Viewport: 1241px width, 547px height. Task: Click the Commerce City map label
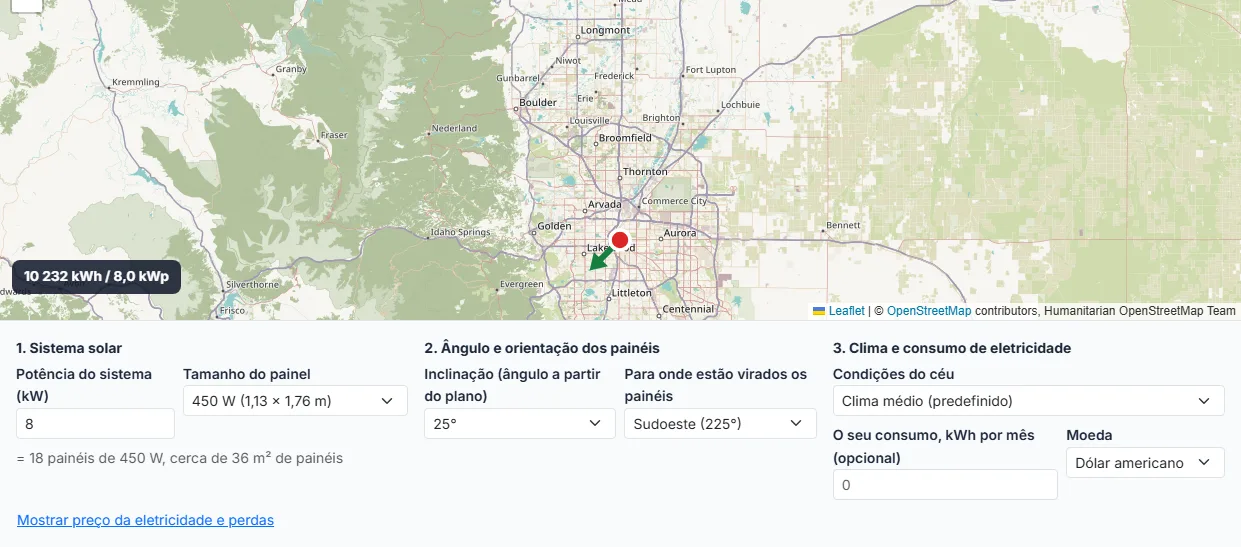(x=673, y=201)
